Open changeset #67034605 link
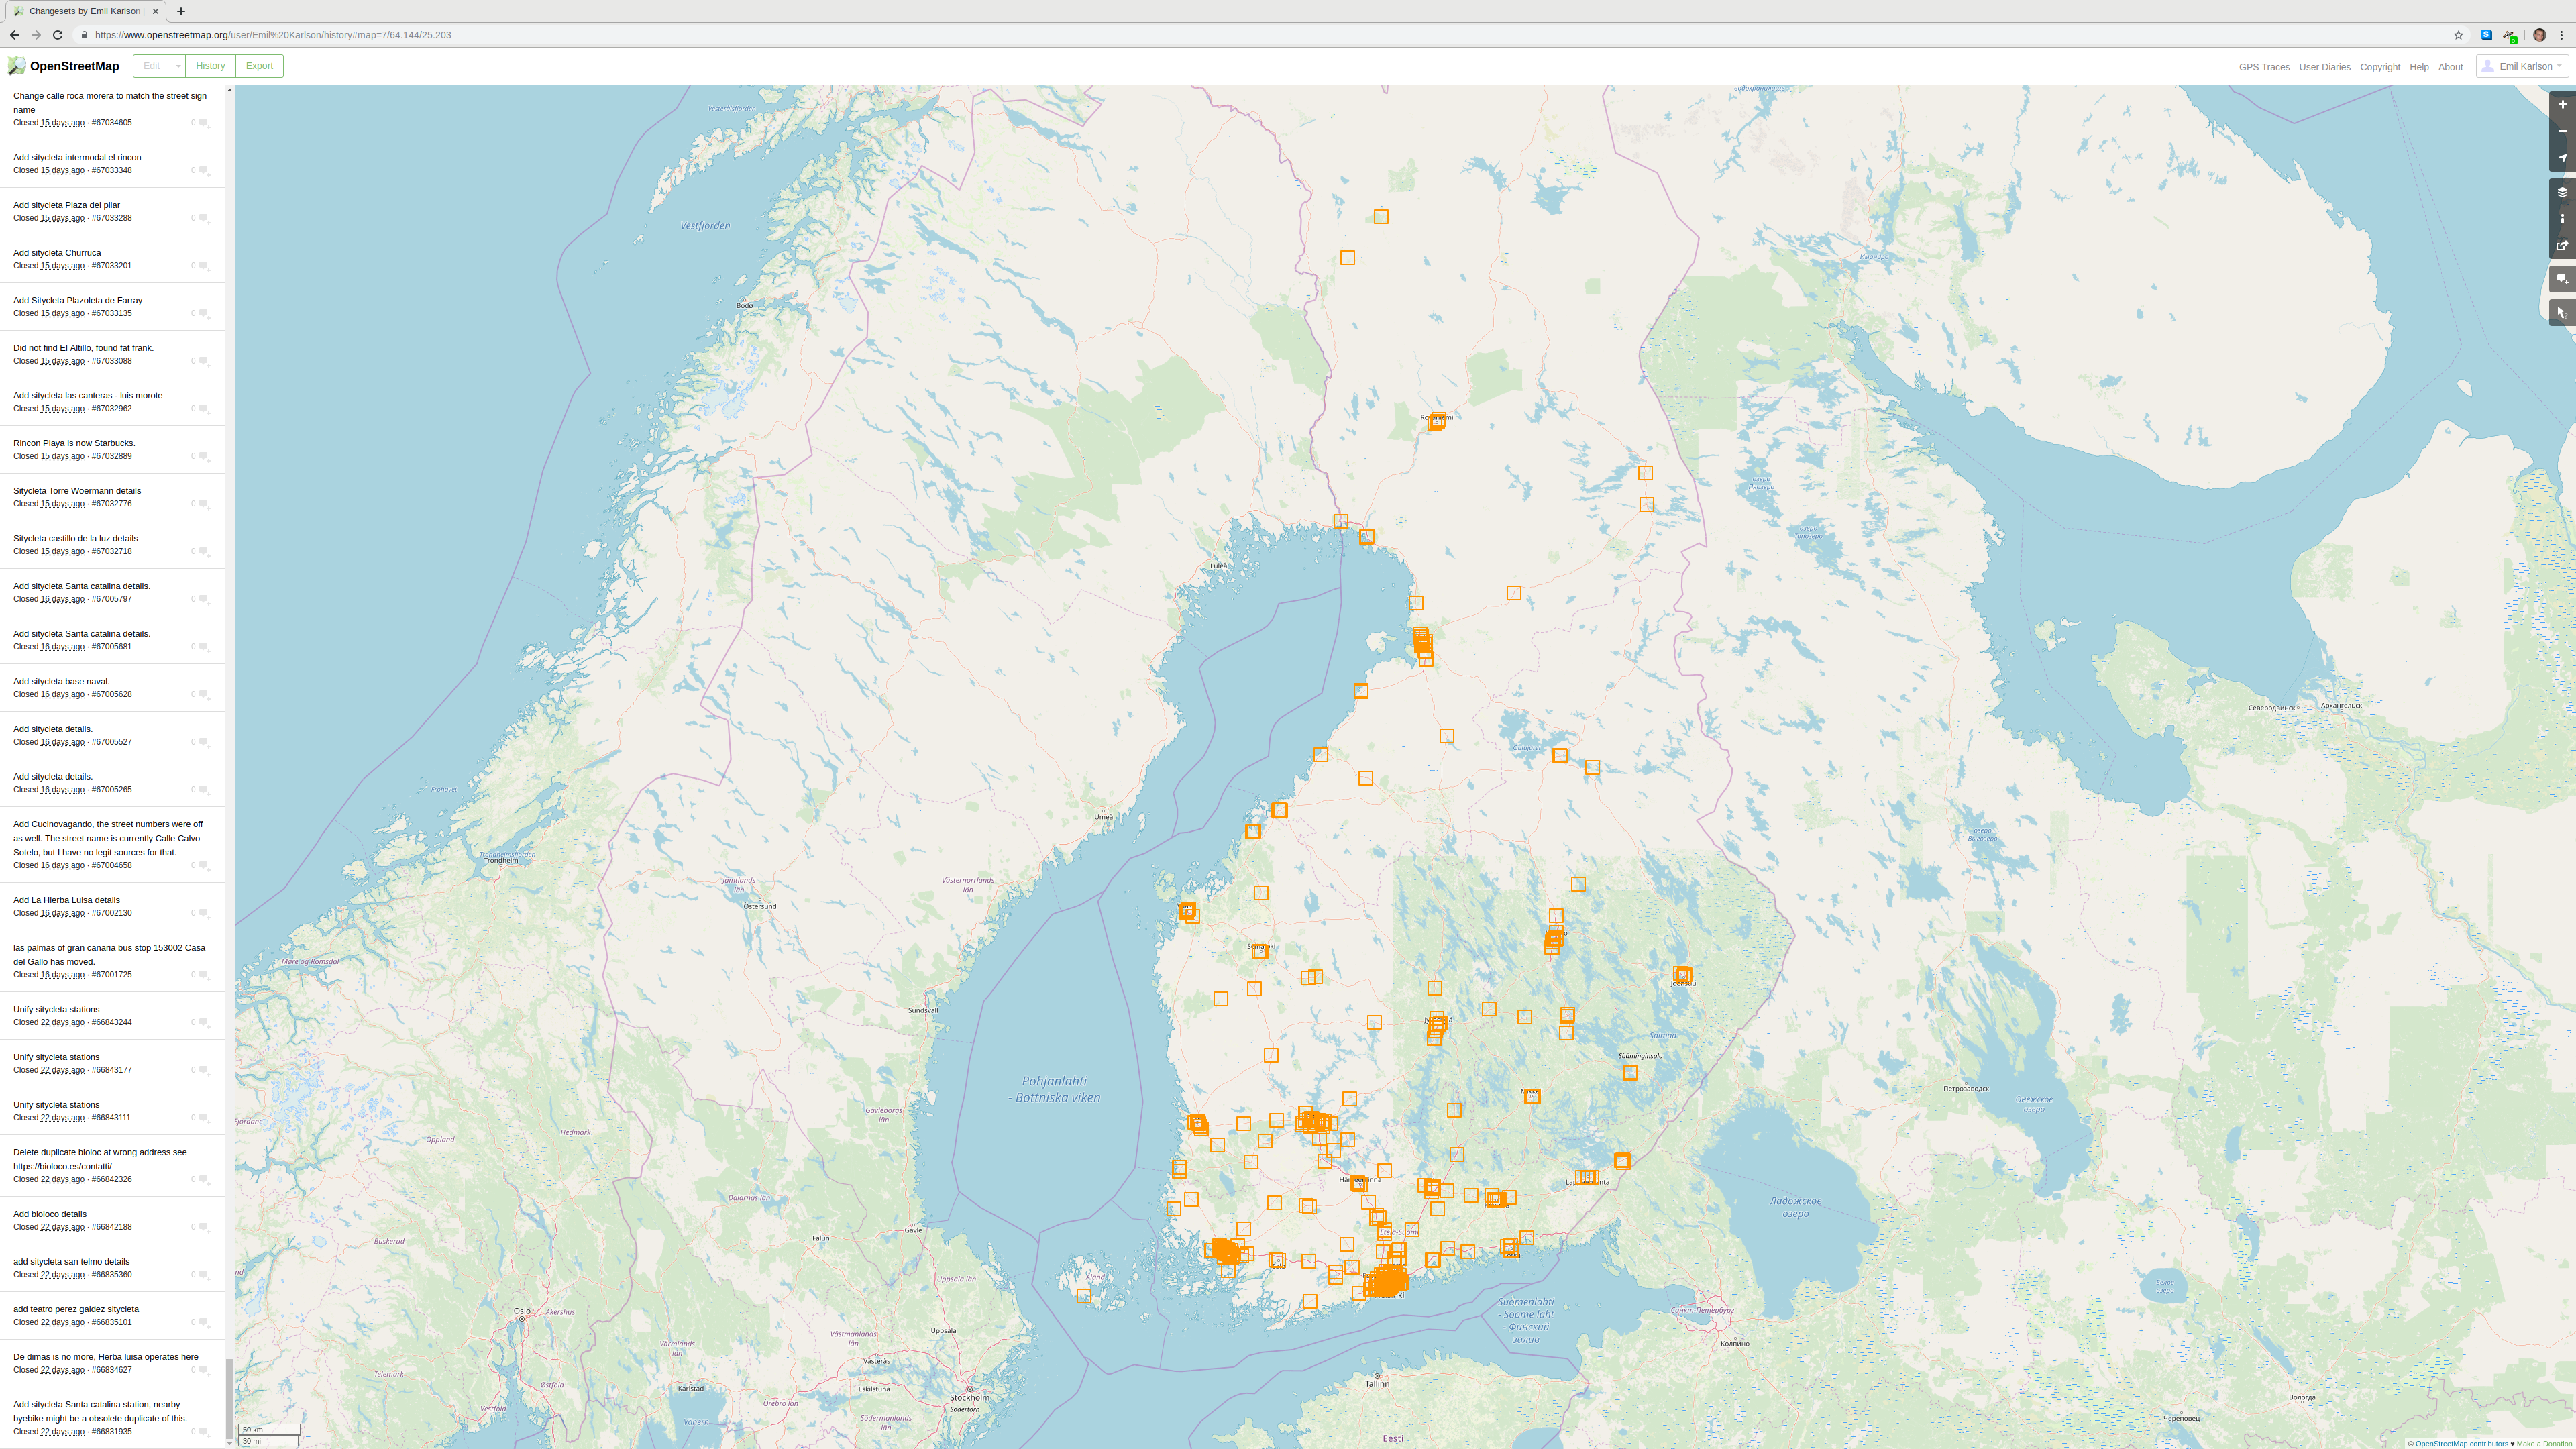Viewport: 2576px width, 1449px height. (x=111, y=123)
